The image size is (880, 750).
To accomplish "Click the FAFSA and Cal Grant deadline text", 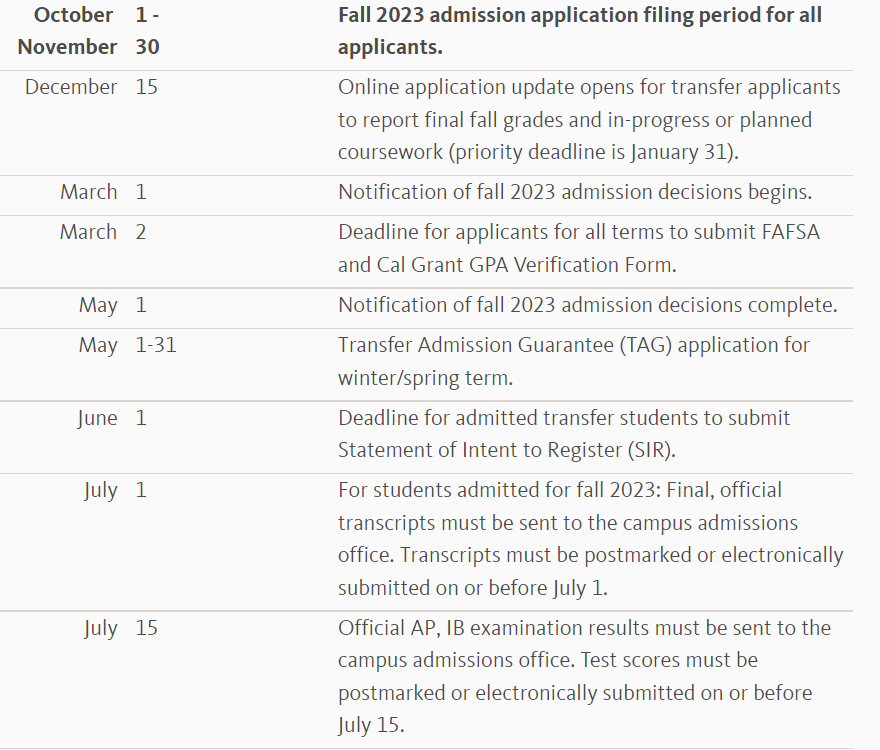I will tap(579, 248).
